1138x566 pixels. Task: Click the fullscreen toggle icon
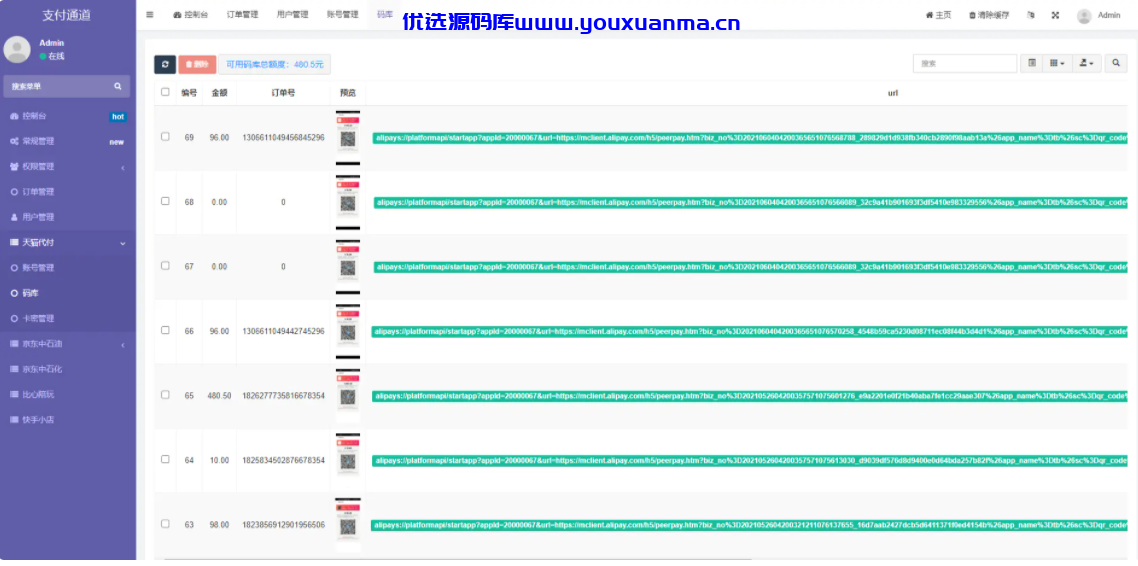pyautogui.click(x=1055, y=15)
